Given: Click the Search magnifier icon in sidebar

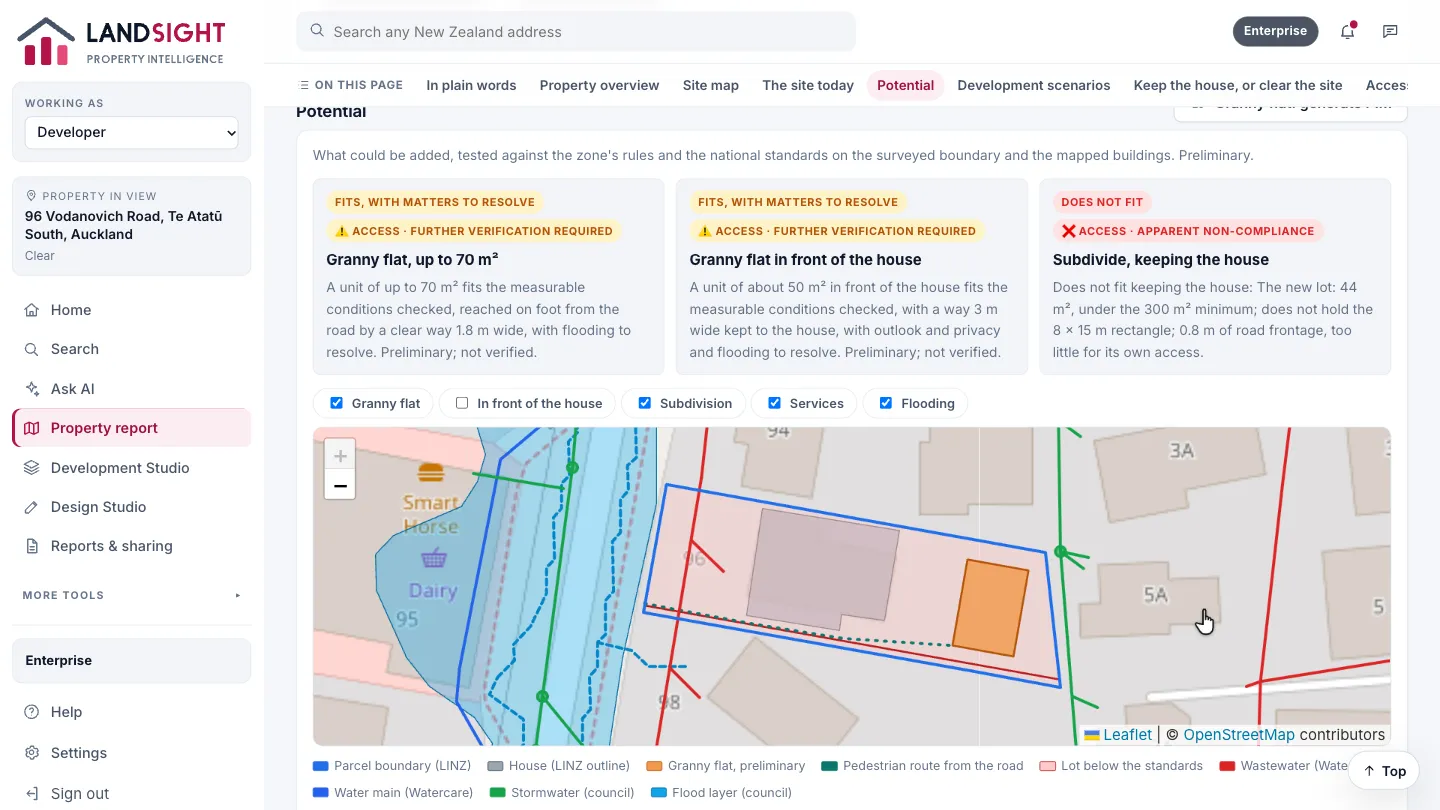Looking at the screenshot, I should 32,349.
